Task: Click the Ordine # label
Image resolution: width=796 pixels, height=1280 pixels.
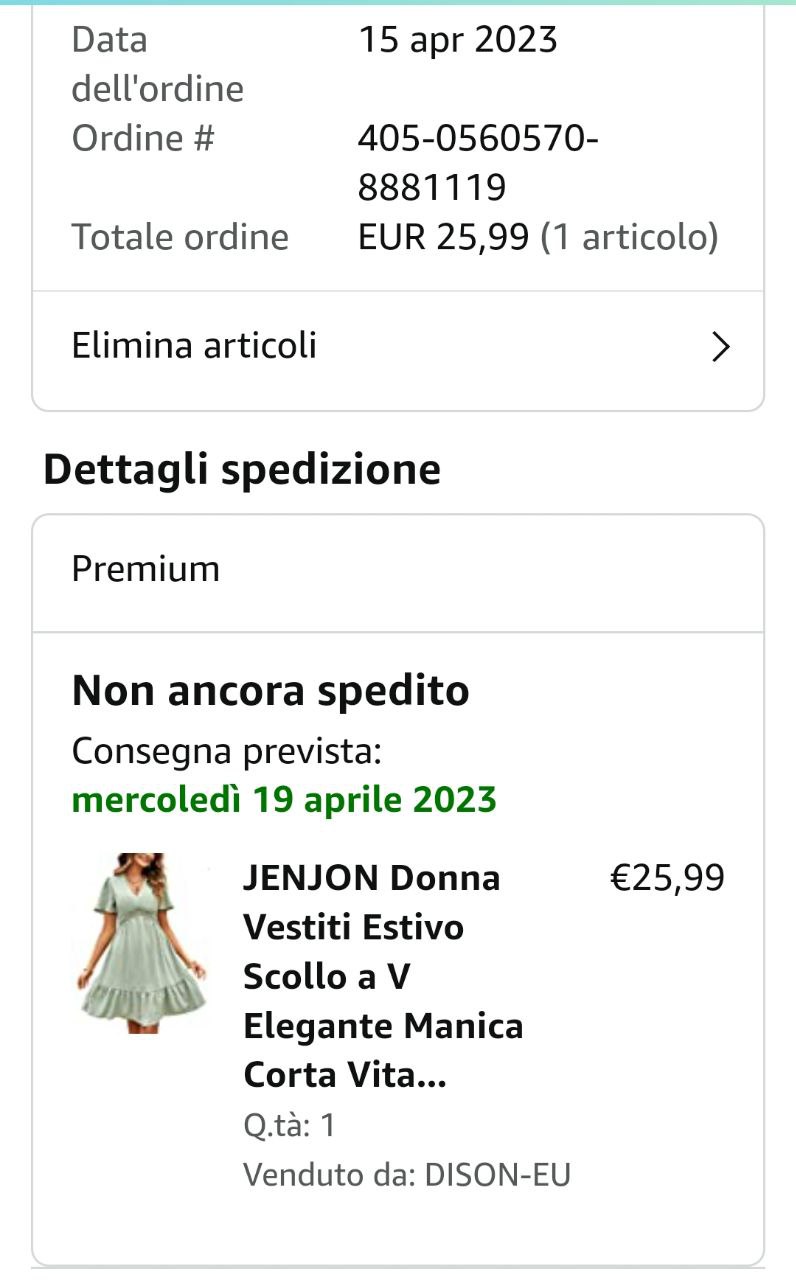Action: 143,138
